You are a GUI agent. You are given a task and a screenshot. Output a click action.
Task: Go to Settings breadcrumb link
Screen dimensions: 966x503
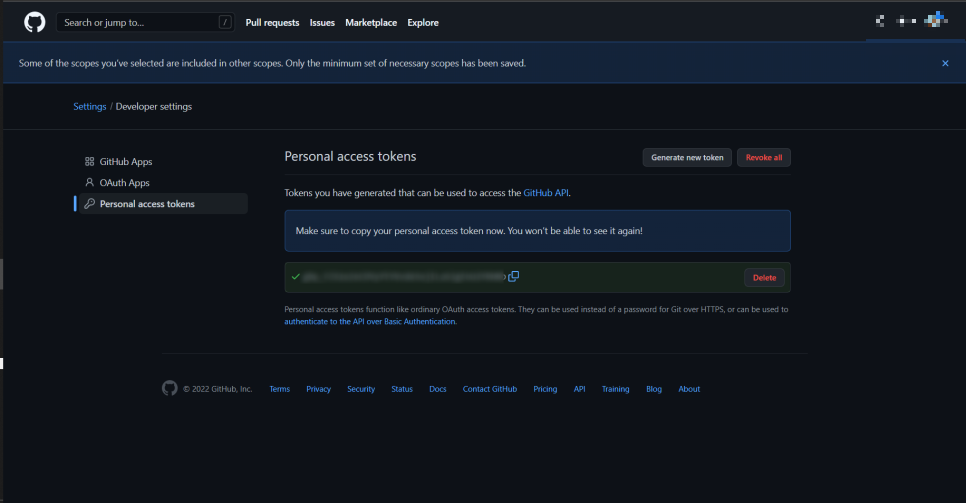point(90,106)
